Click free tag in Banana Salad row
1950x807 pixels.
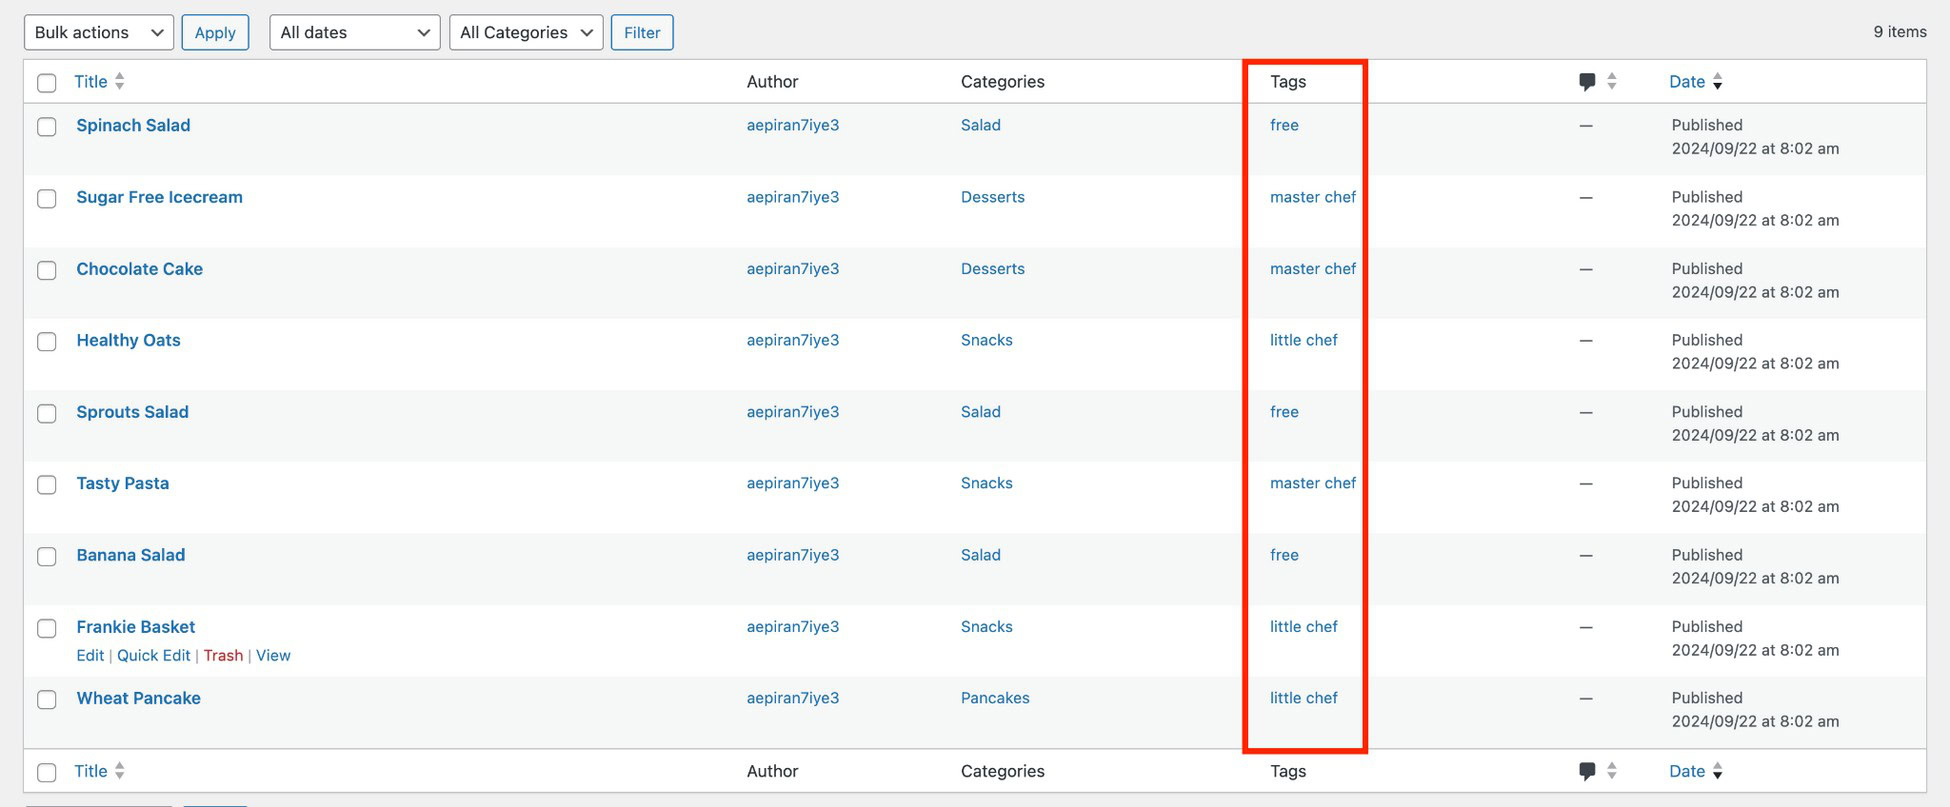point(1284,555)
